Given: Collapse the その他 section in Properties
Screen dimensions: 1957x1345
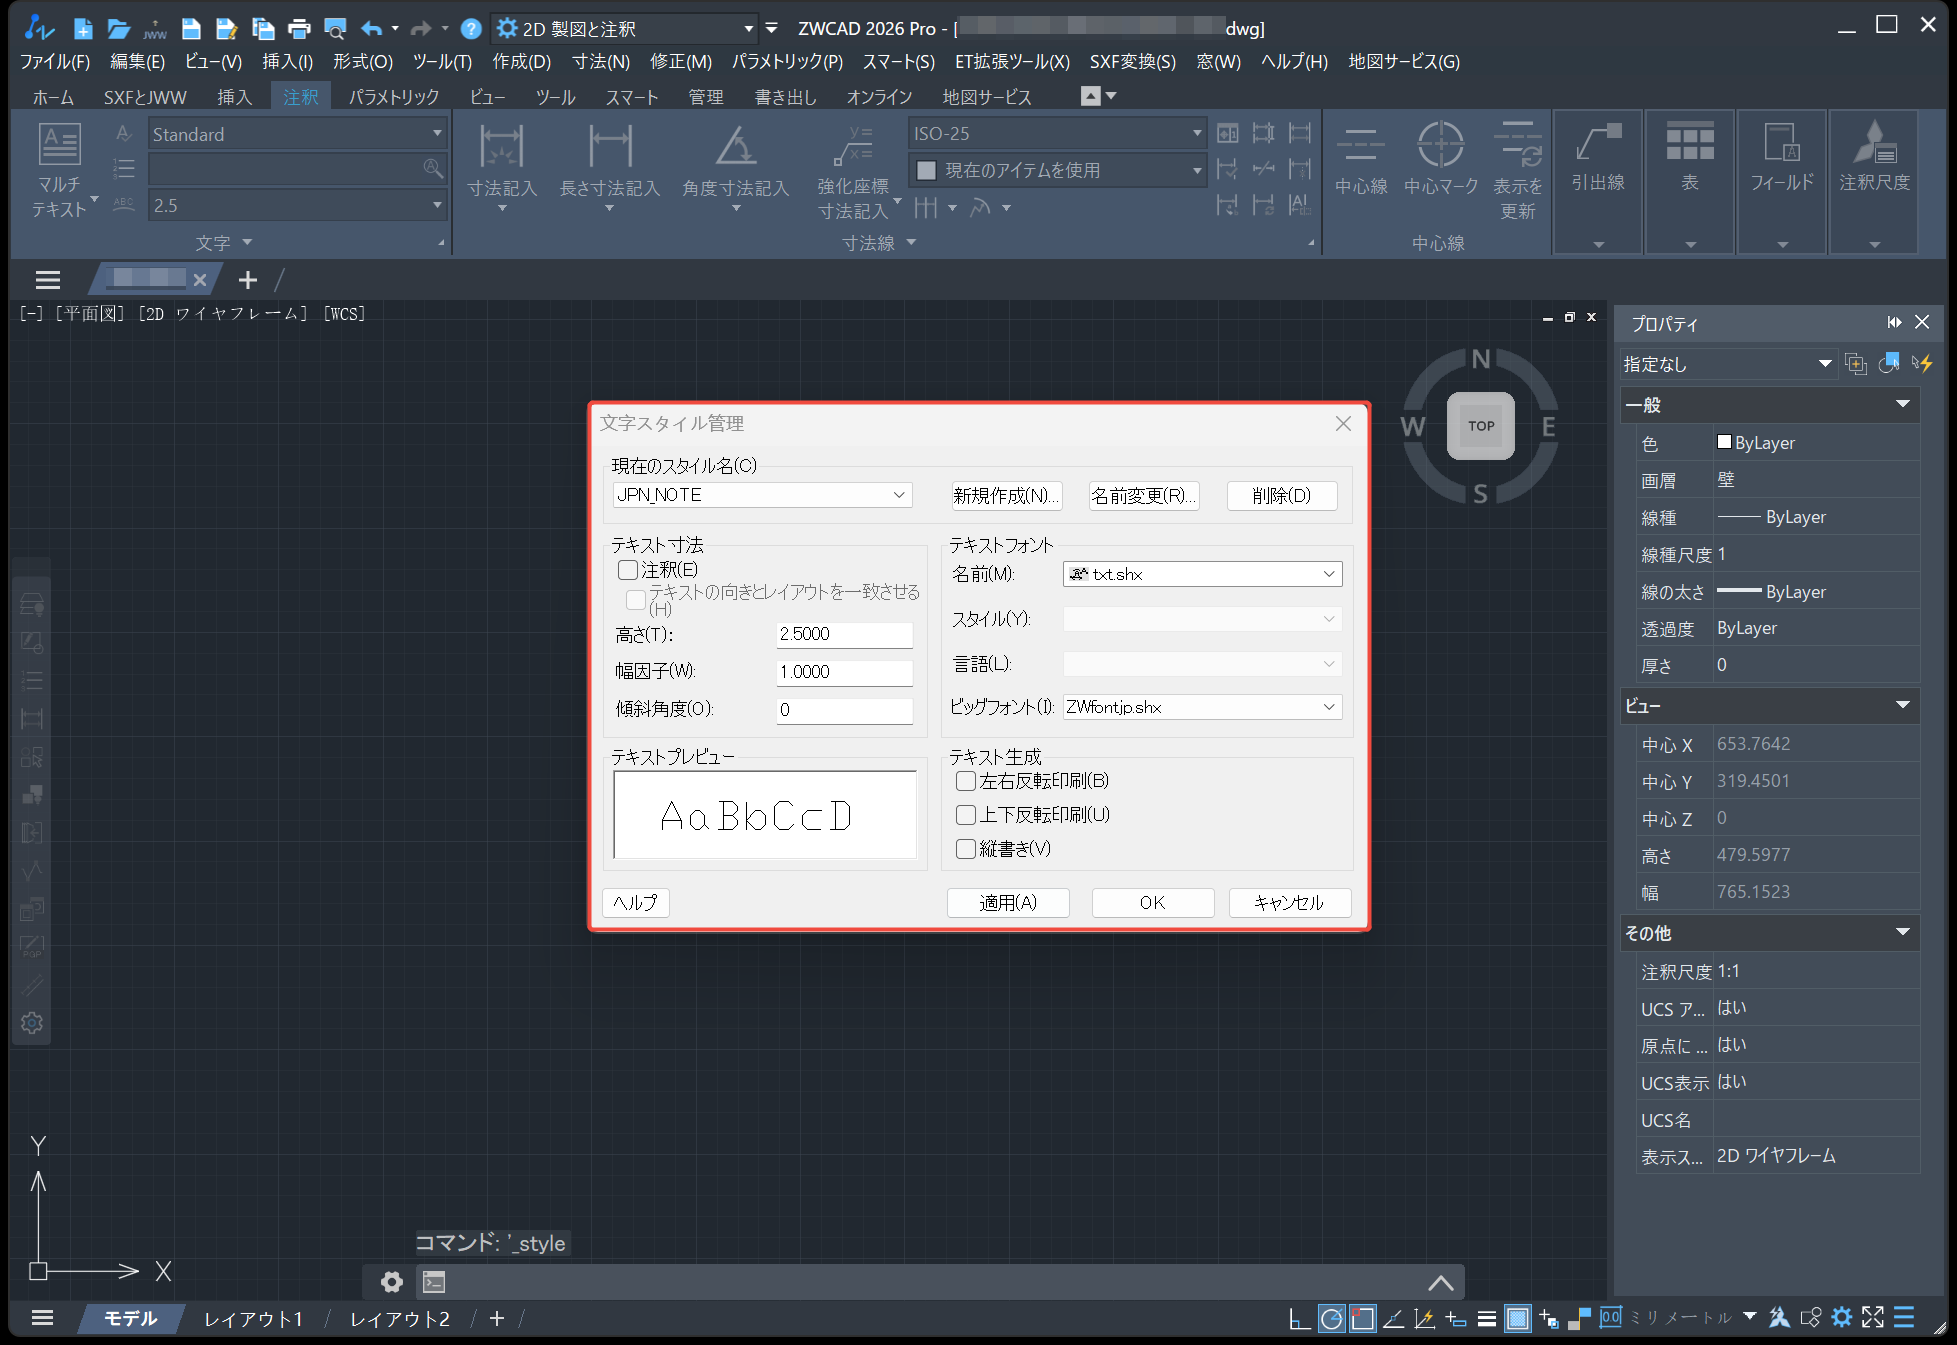Looking at the screenshot, I should 1902,932.
